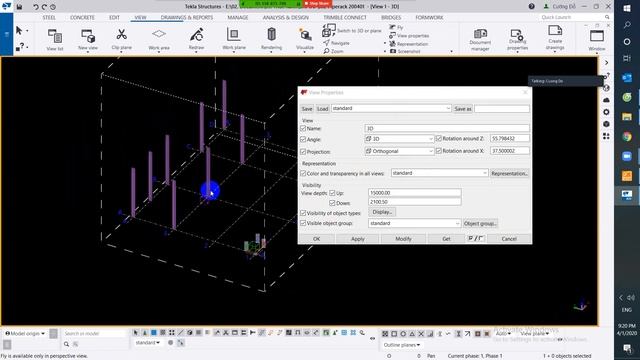This screenshot has height=360, width=640.
Task: Switch to DRAWINGS & REPORTS tab
Action: pos(187,18)
